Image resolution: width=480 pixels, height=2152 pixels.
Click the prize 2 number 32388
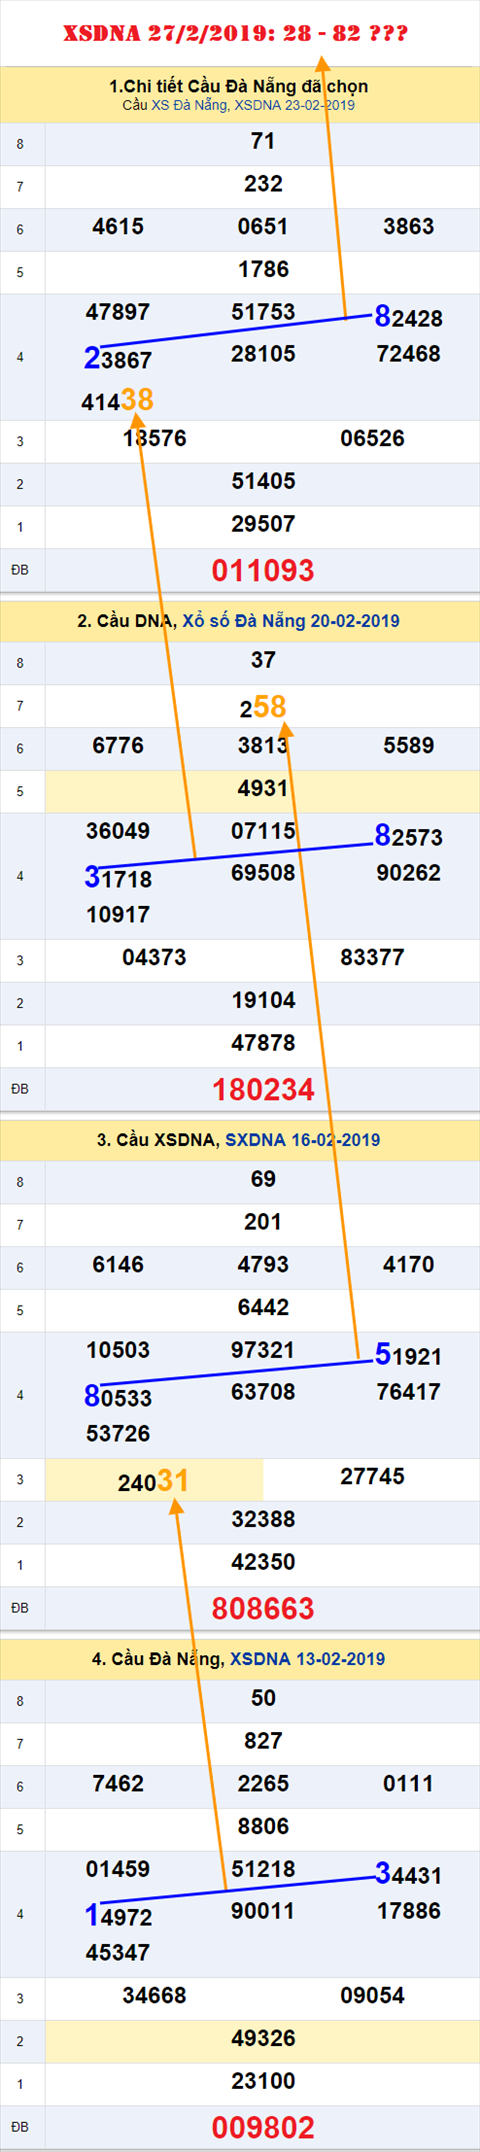(x=263, y=1519)
